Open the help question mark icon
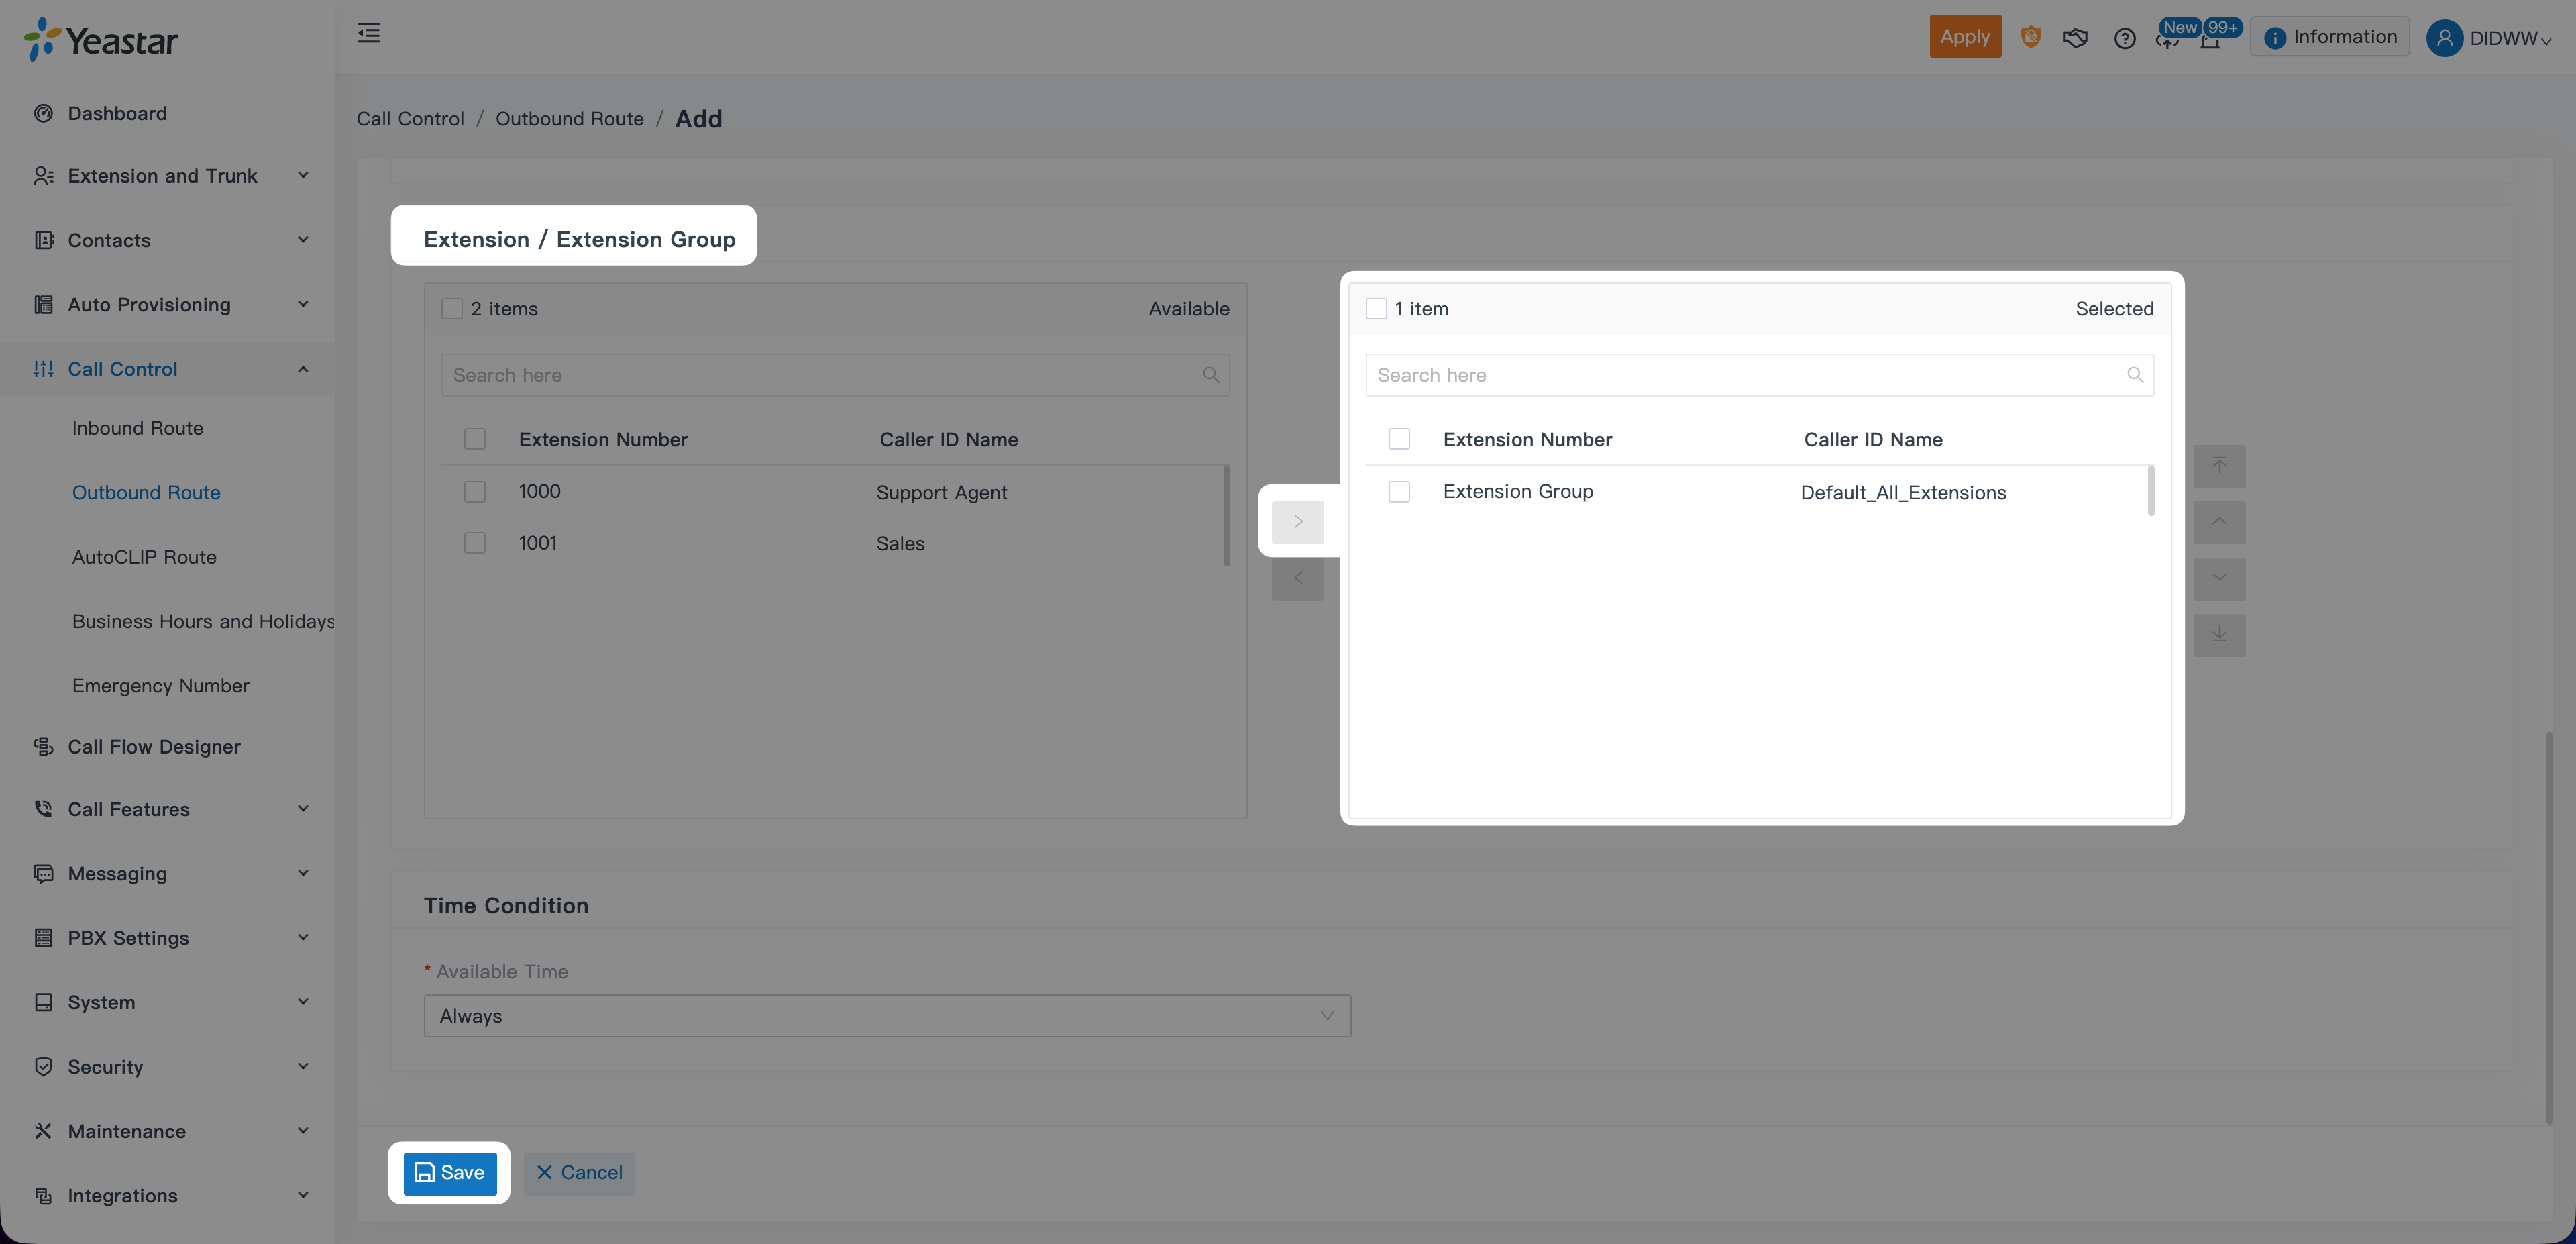The width and height of the screenshot is (2576, 1244). [x=2124, y=38]
